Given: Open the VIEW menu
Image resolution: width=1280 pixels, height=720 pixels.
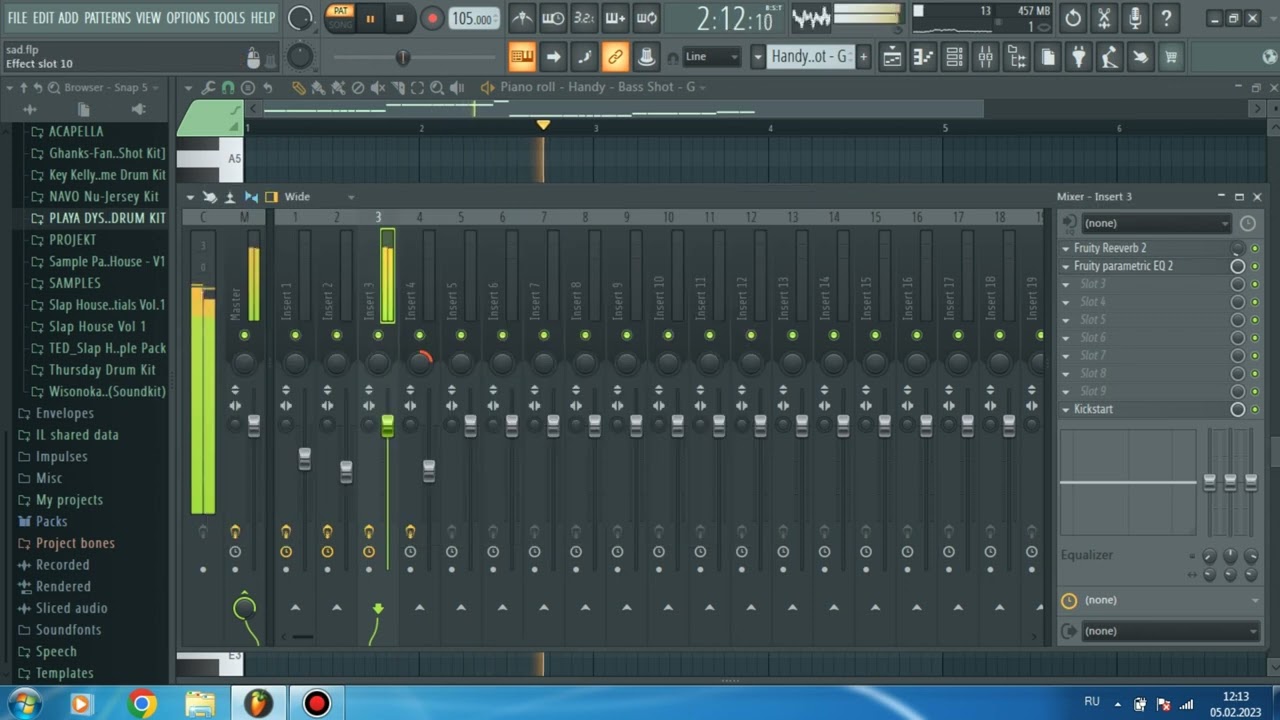Looking at the screenshot, I should click(x=148, y=18).
